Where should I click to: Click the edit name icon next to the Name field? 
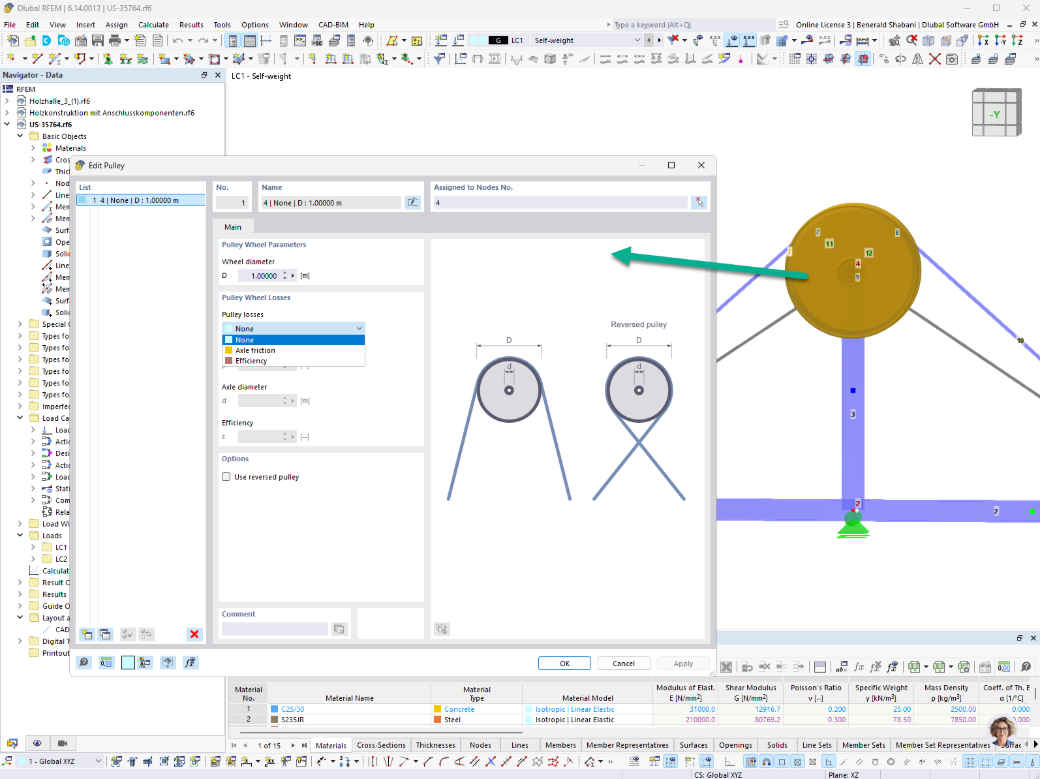pos(413,202)
